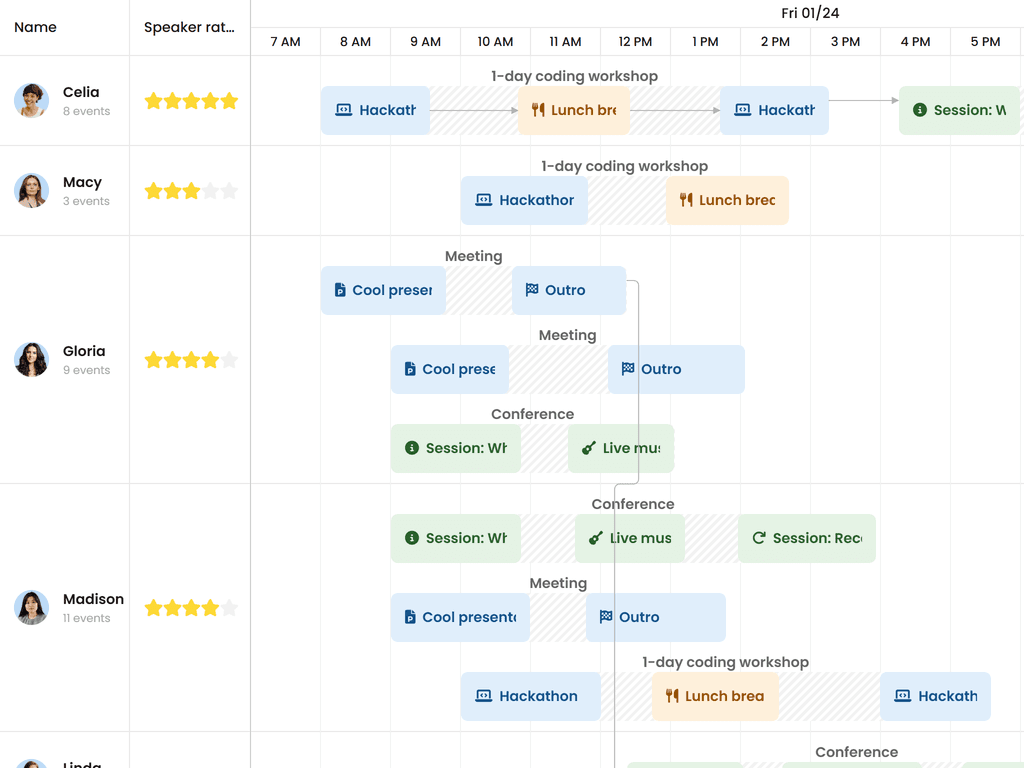The image size is (1024, 768).
Task: Click the cutlery icon on Madison's Lunch break event
Action: pos(670,696)
